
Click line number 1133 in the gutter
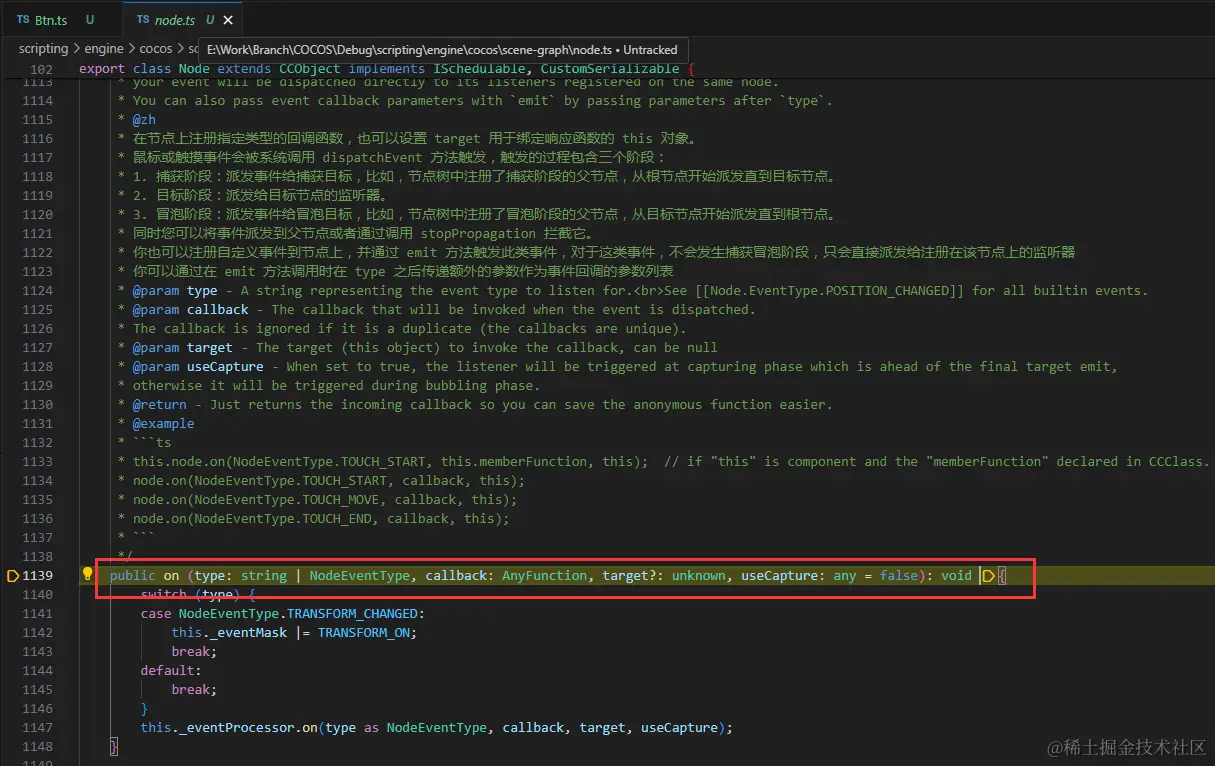tap(37, 462)
